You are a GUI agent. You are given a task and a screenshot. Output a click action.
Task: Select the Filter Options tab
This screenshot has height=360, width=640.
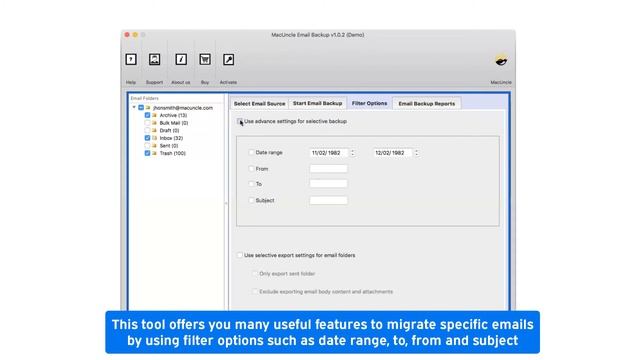(x=369, y=103)
